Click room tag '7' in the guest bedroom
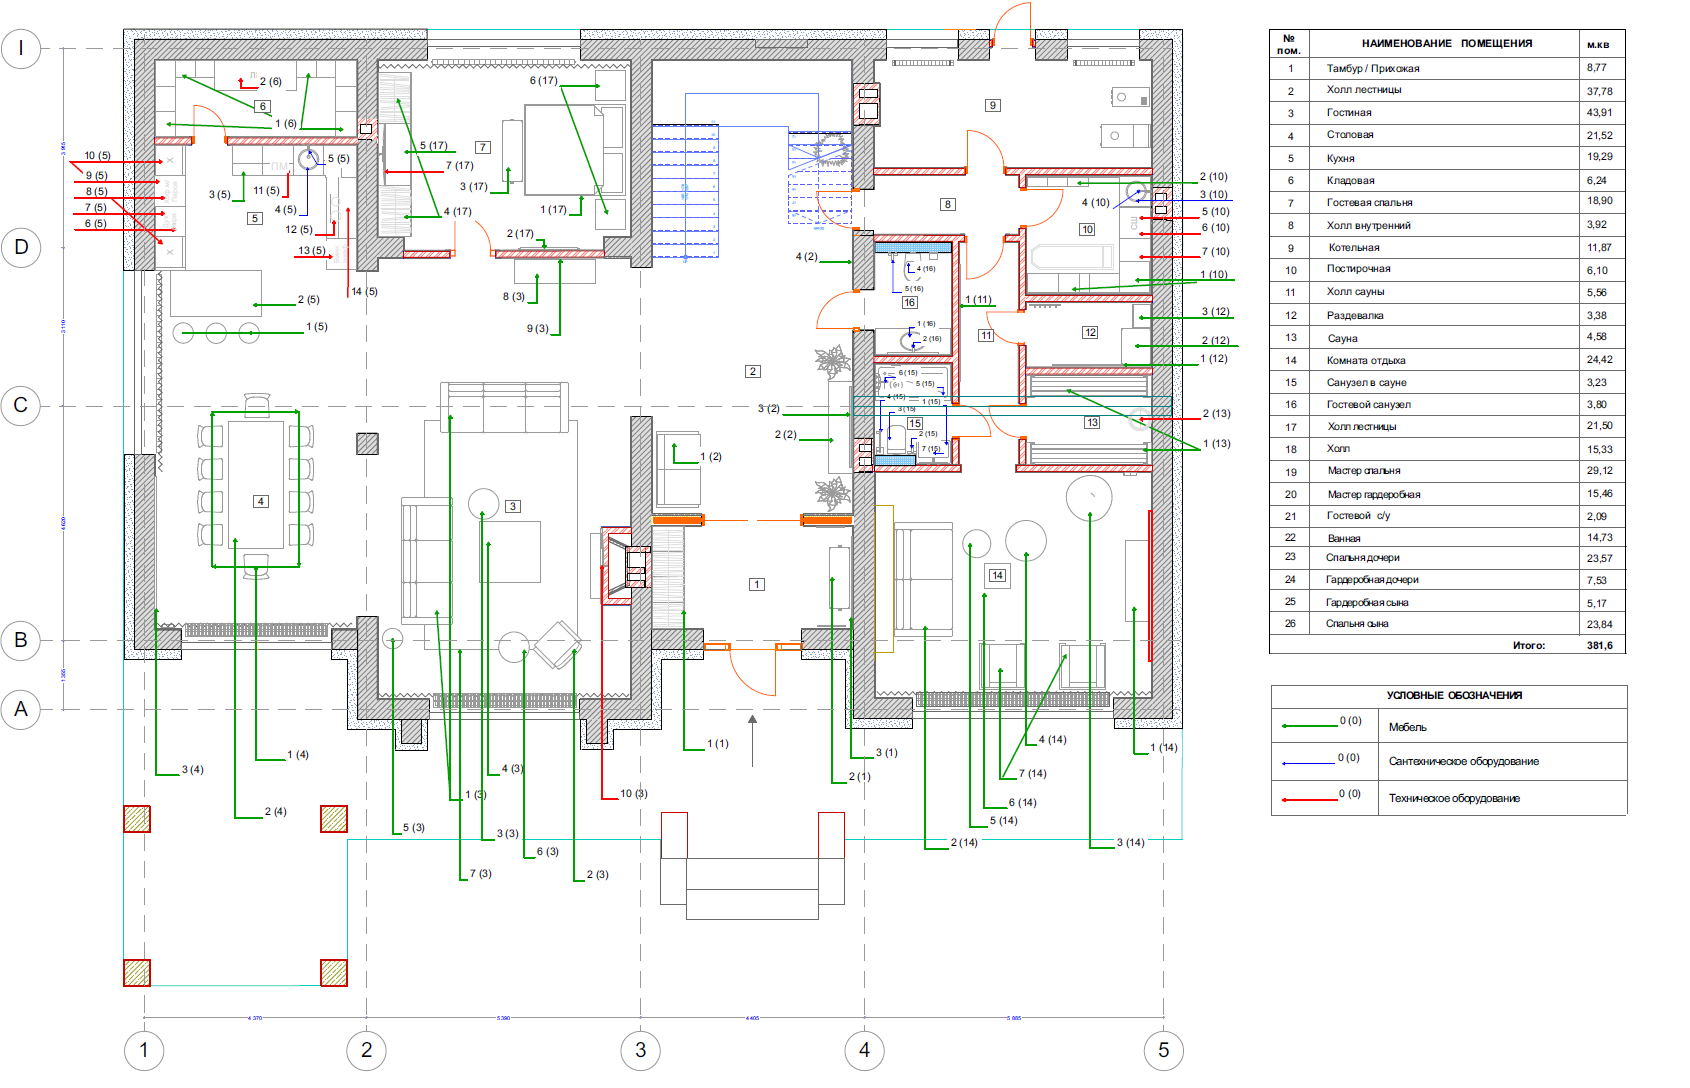This screenshot has height=1088, width=1690. pyautogui.click(x=483, y=147)
